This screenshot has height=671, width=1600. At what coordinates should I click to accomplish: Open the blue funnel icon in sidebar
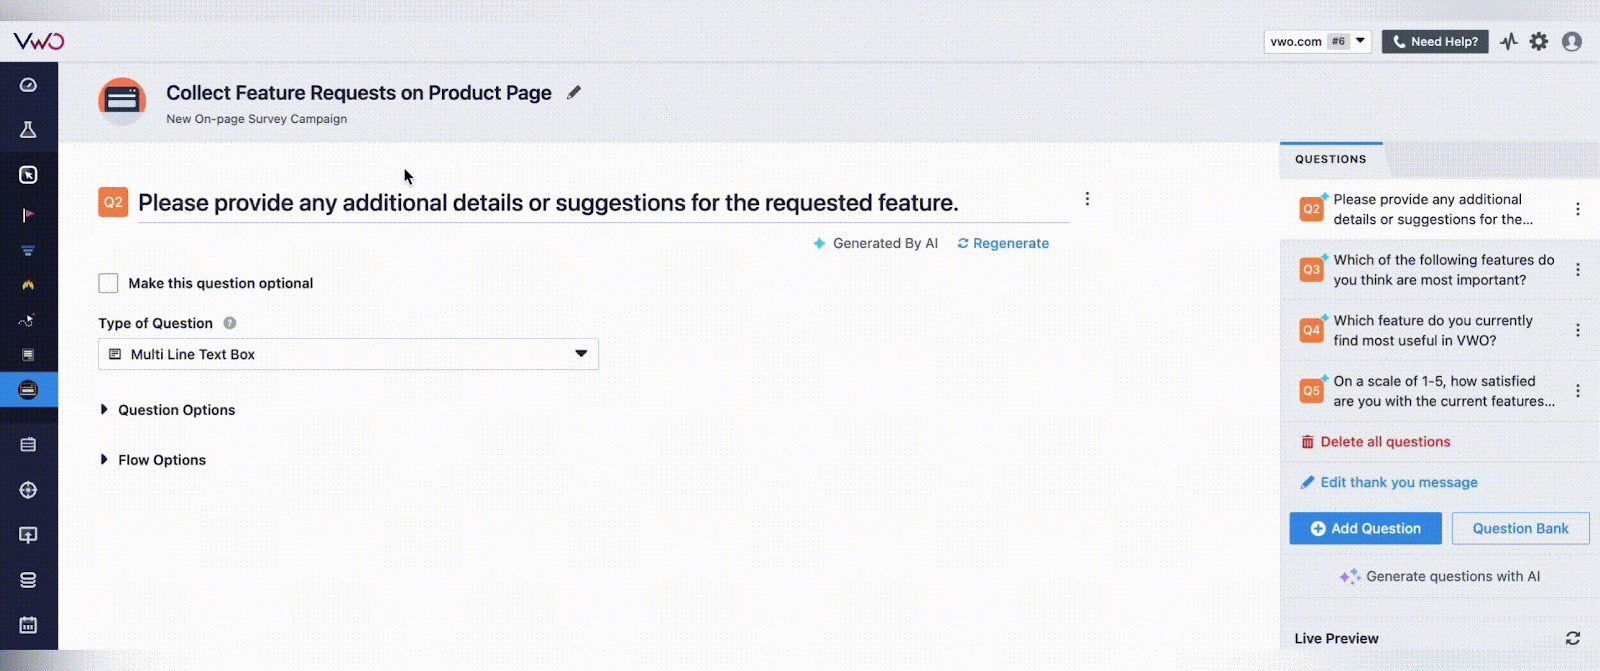tap(28, 250)
